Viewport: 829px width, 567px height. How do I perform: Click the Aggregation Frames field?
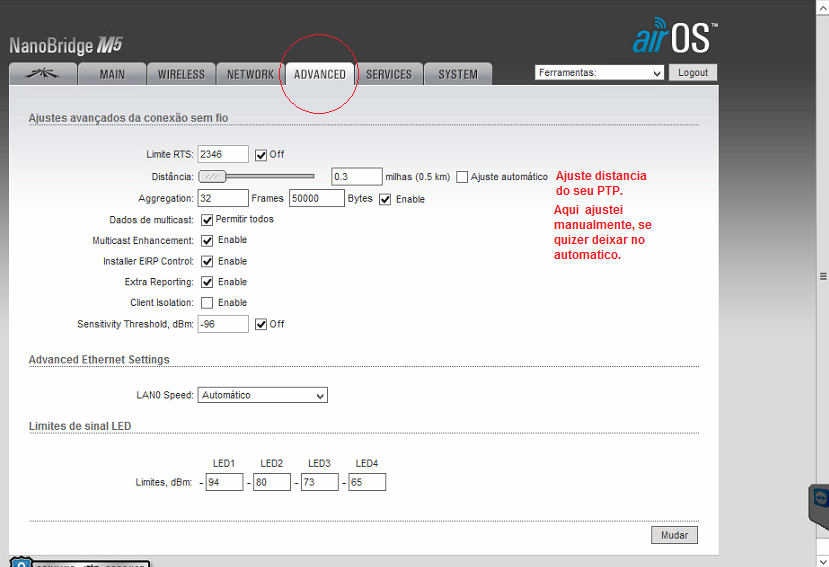tap(223, 198)
